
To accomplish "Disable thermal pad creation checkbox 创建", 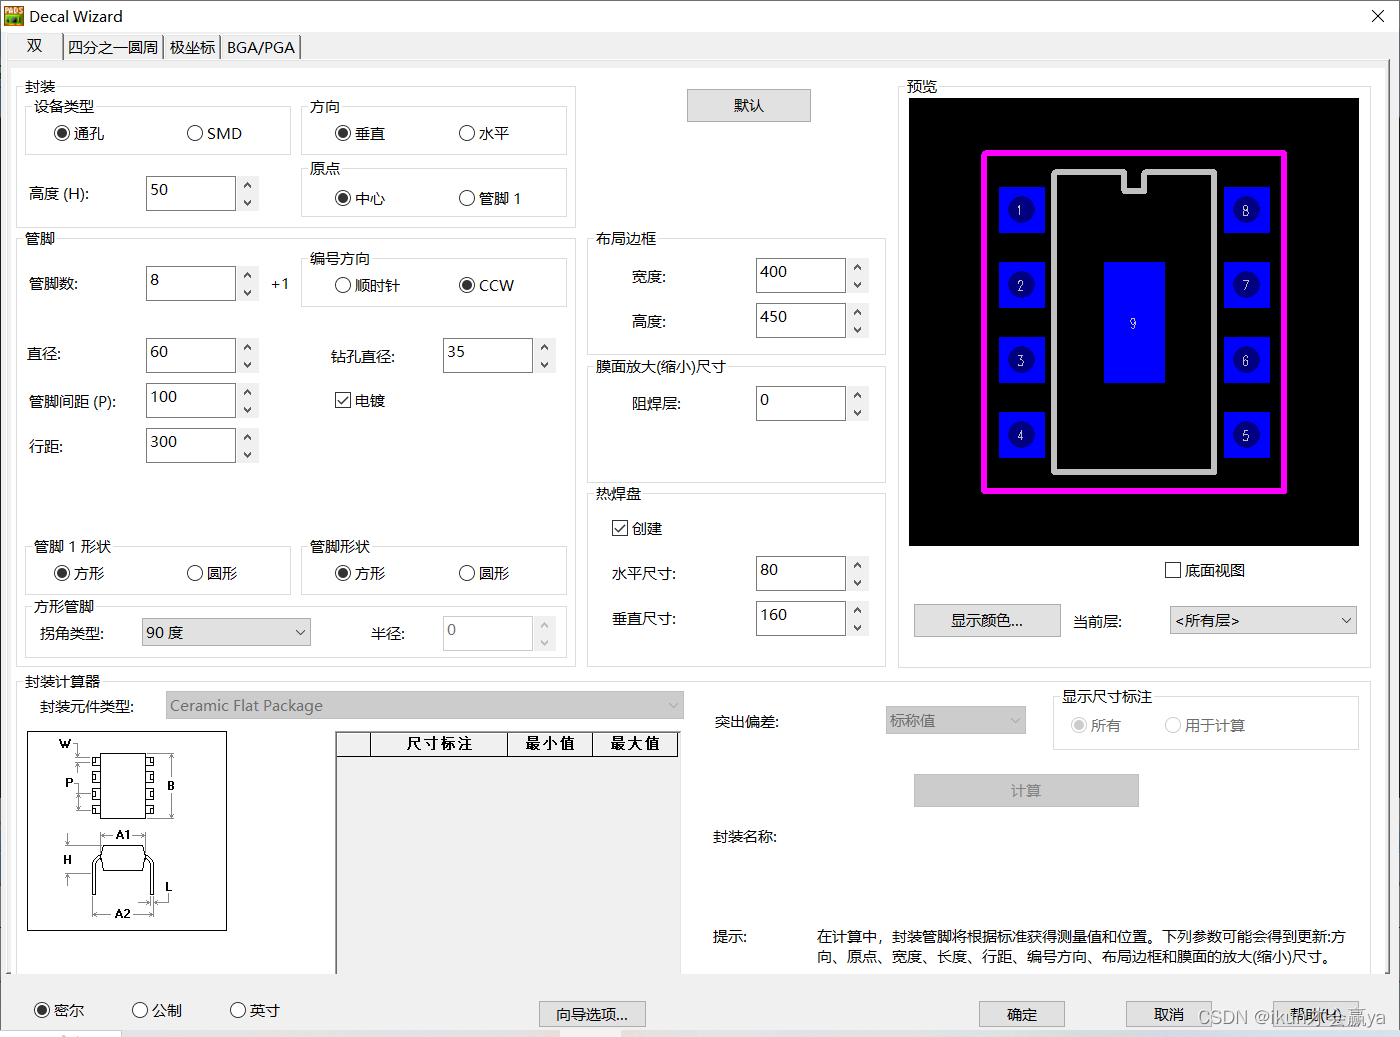I will tap(620, 528).
